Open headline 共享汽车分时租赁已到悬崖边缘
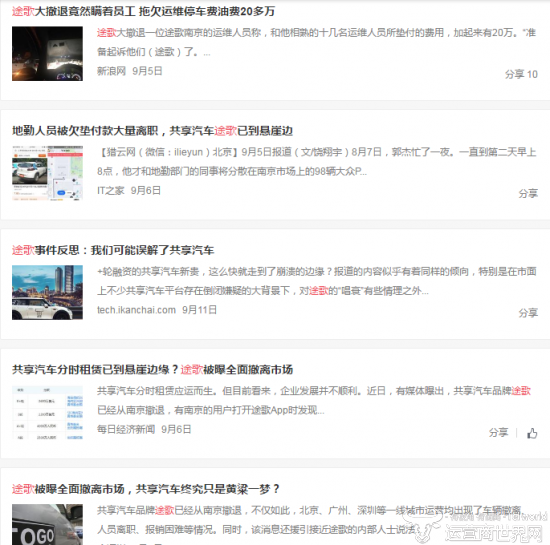 [152, 369]
